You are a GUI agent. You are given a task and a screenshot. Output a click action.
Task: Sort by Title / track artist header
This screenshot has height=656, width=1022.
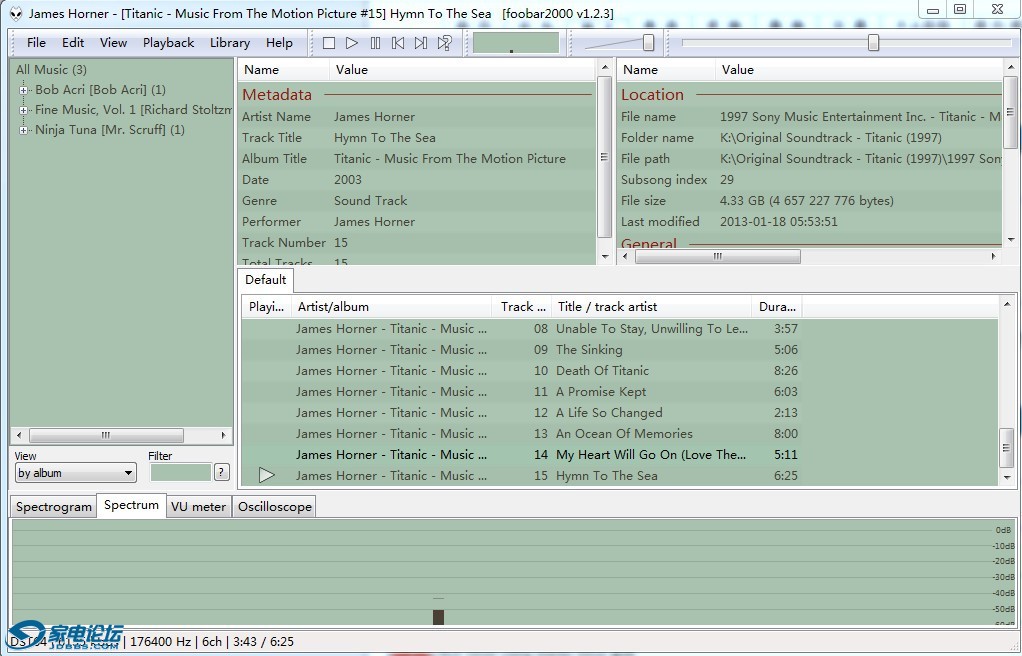point(652,306)
